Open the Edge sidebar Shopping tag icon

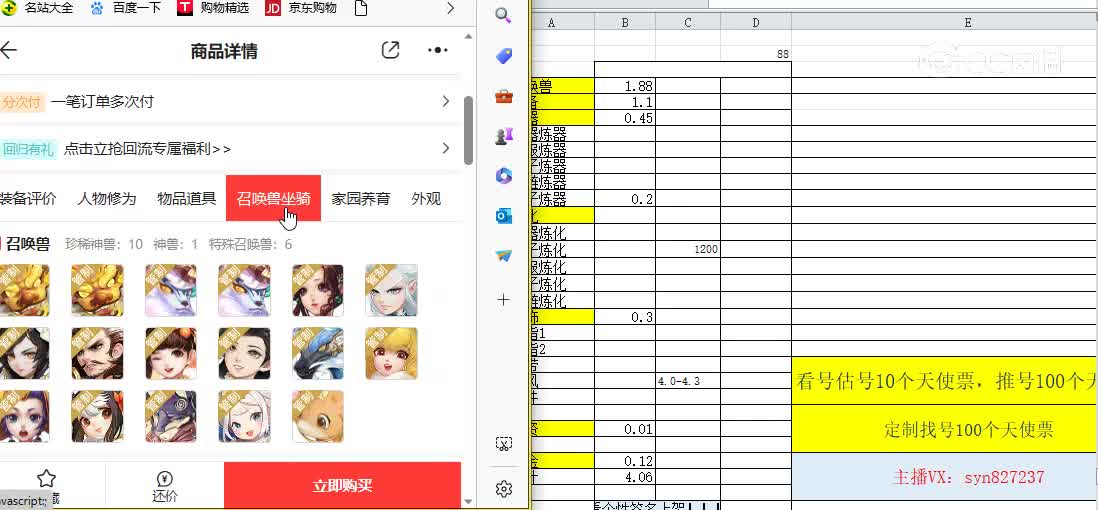click(x=503, y=56)
